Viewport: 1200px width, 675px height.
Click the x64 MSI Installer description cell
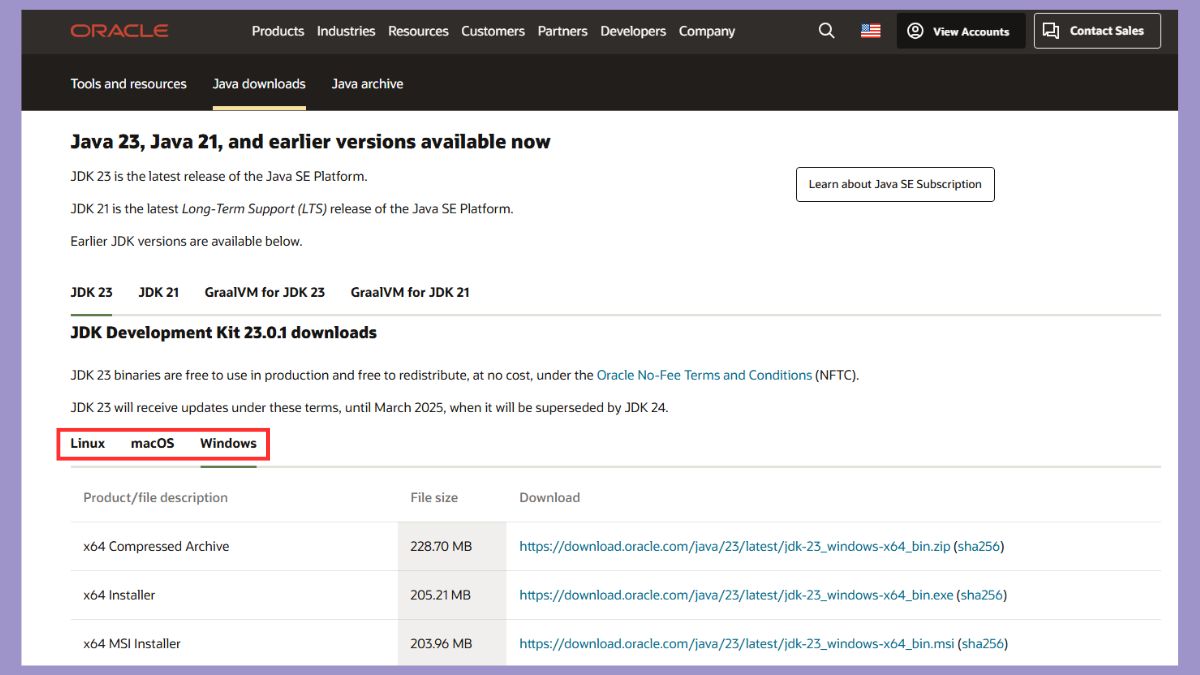pyautogui.click(x=132, y=644)
